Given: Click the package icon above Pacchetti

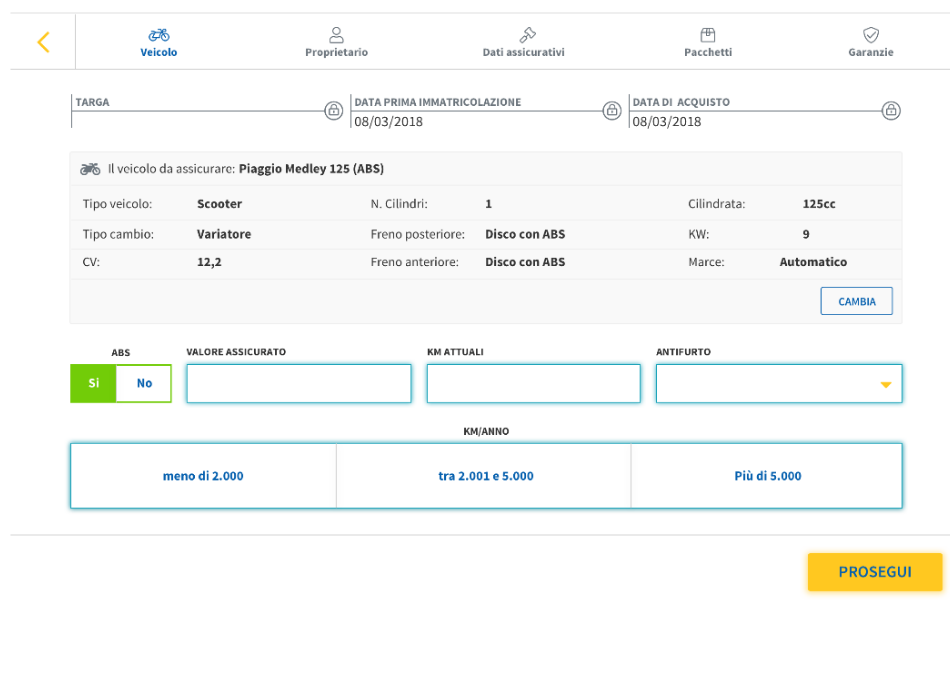Looking at the screenshot, I should pos(708,35).
